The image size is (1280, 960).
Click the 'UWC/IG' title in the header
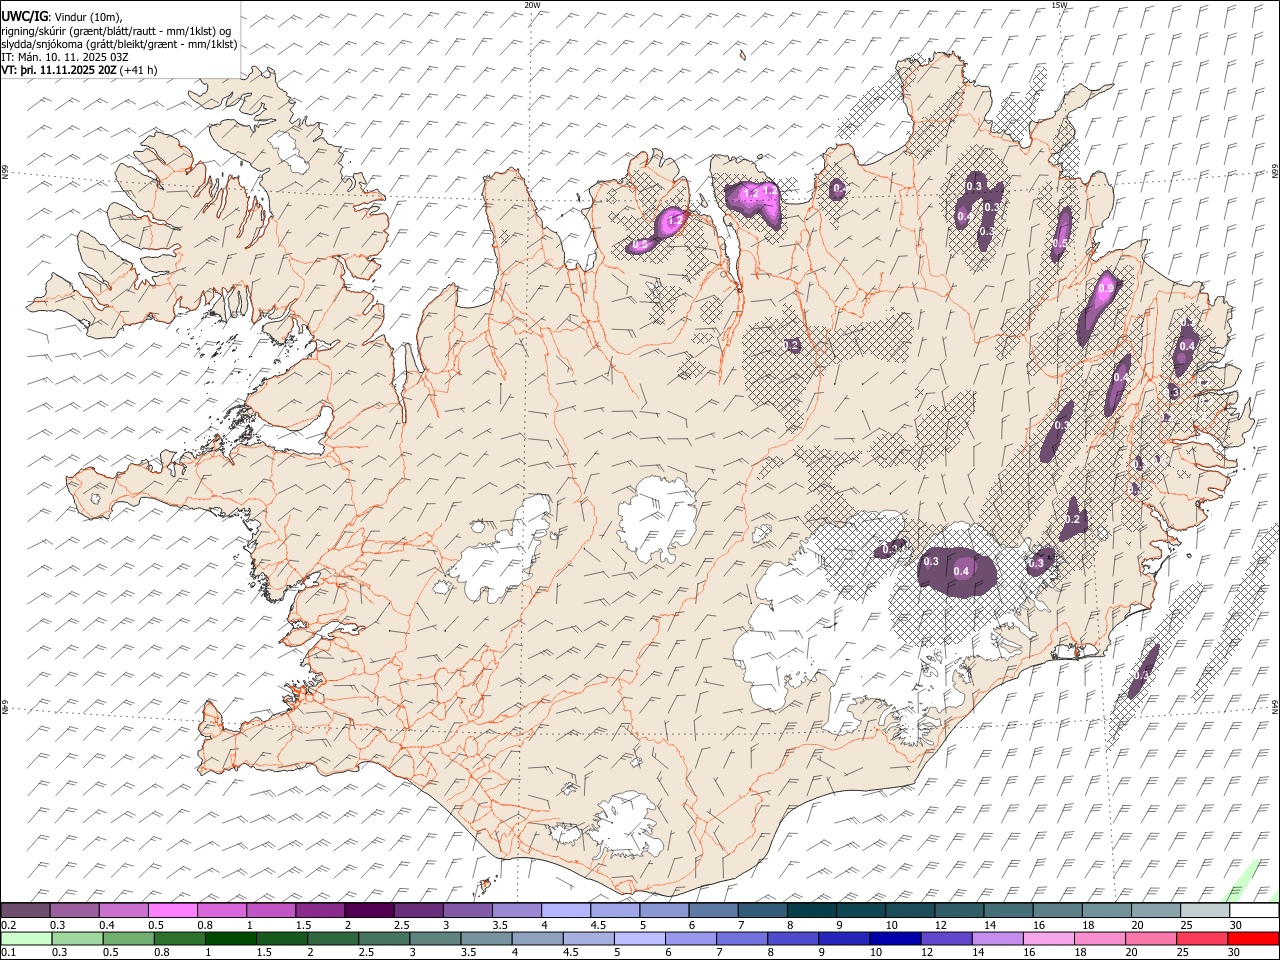[24, 17]
